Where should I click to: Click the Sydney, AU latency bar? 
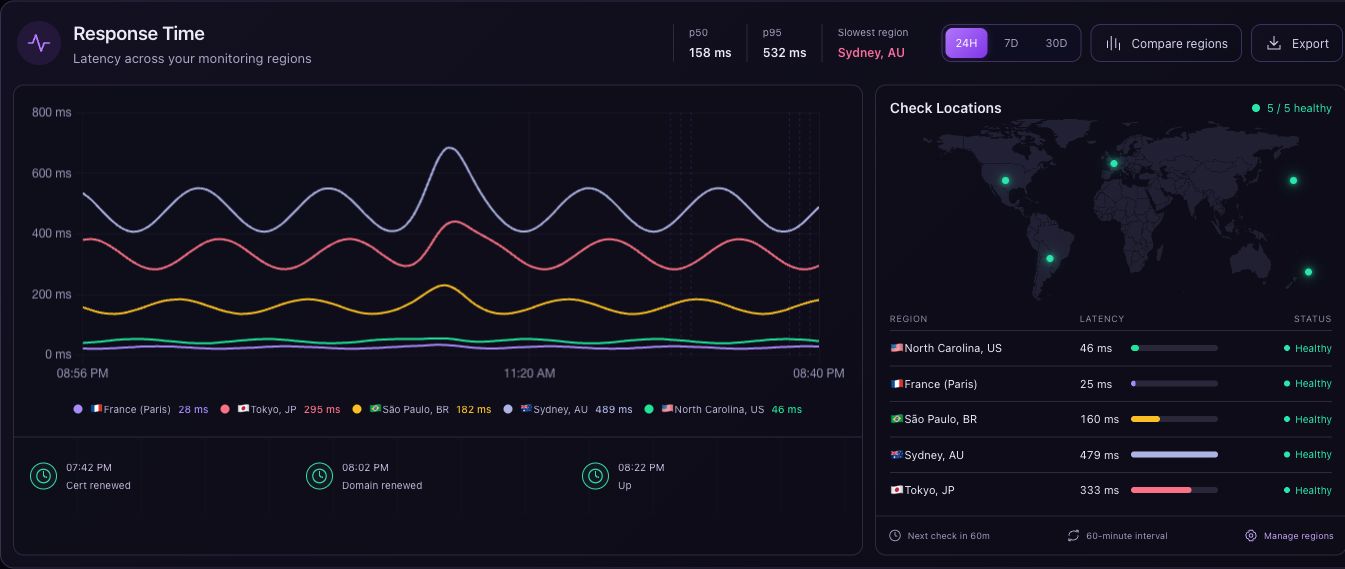click(1174, 455)
